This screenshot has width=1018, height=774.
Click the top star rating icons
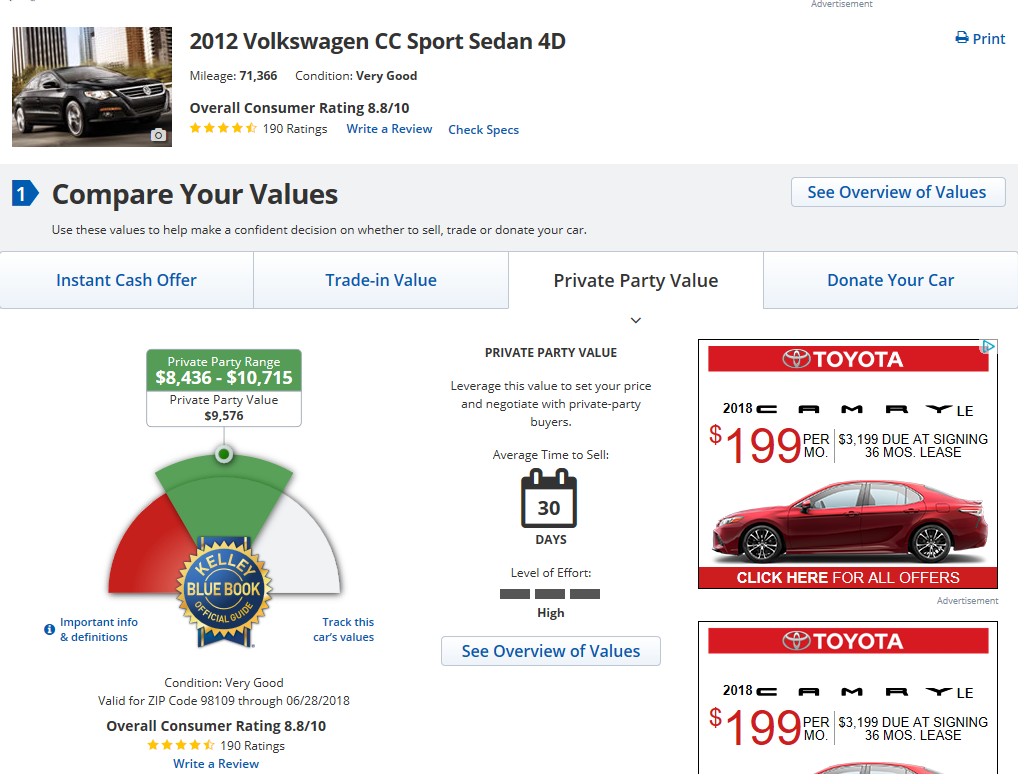point(223,129)
